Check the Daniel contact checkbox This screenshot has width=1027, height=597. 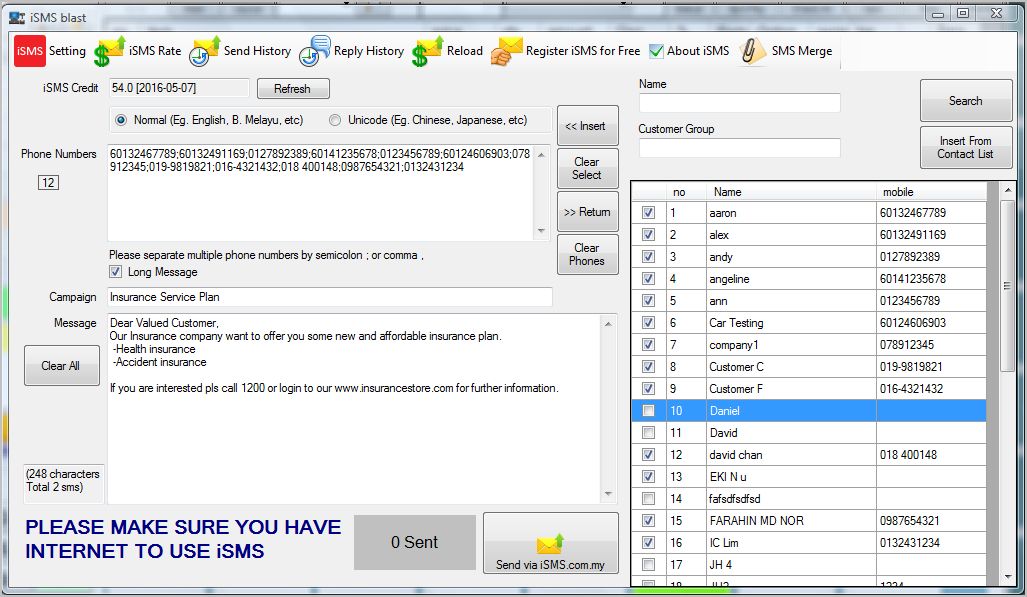click(x=648, y=410)
